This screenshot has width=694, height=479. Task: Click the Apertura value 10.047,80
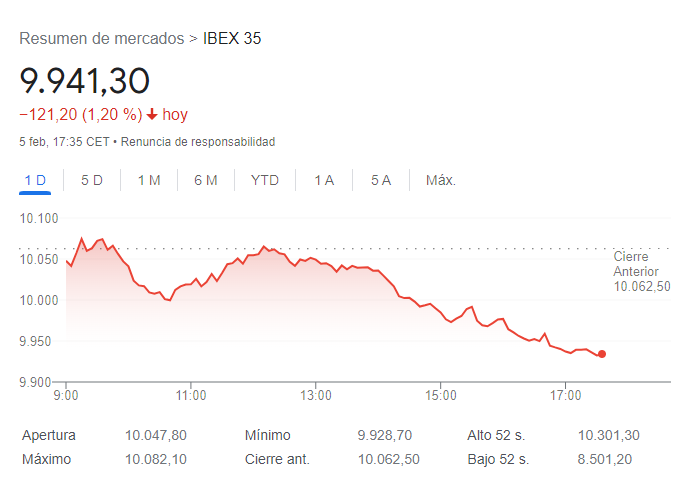(x=156, y=435)
